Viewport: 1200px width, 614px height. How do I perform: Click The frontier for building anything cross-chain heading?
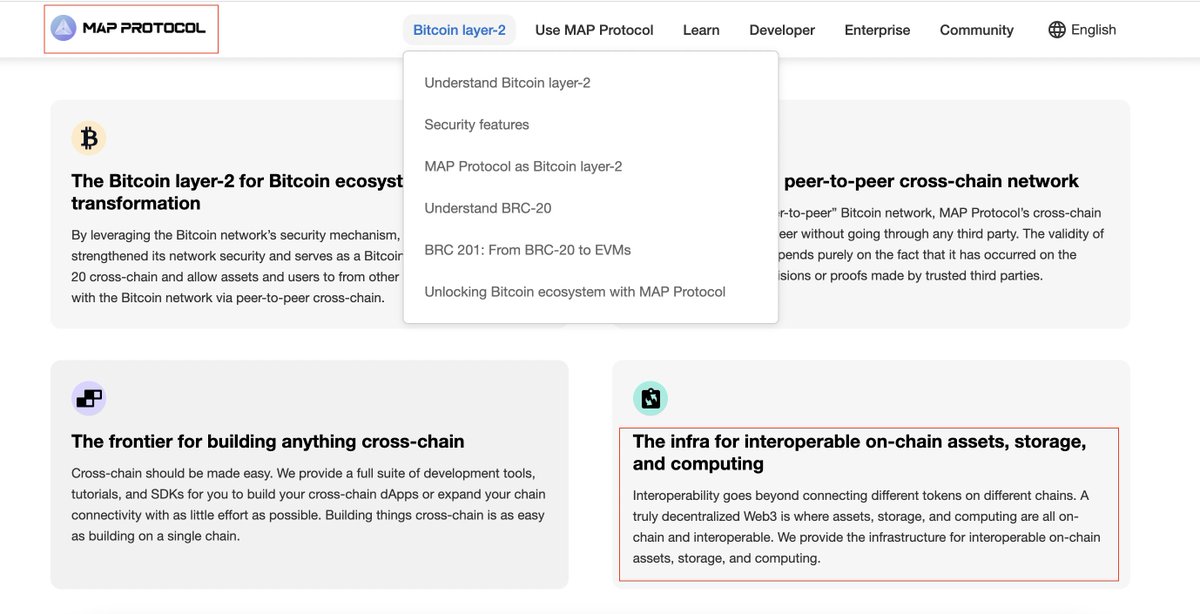coord(268,441)
